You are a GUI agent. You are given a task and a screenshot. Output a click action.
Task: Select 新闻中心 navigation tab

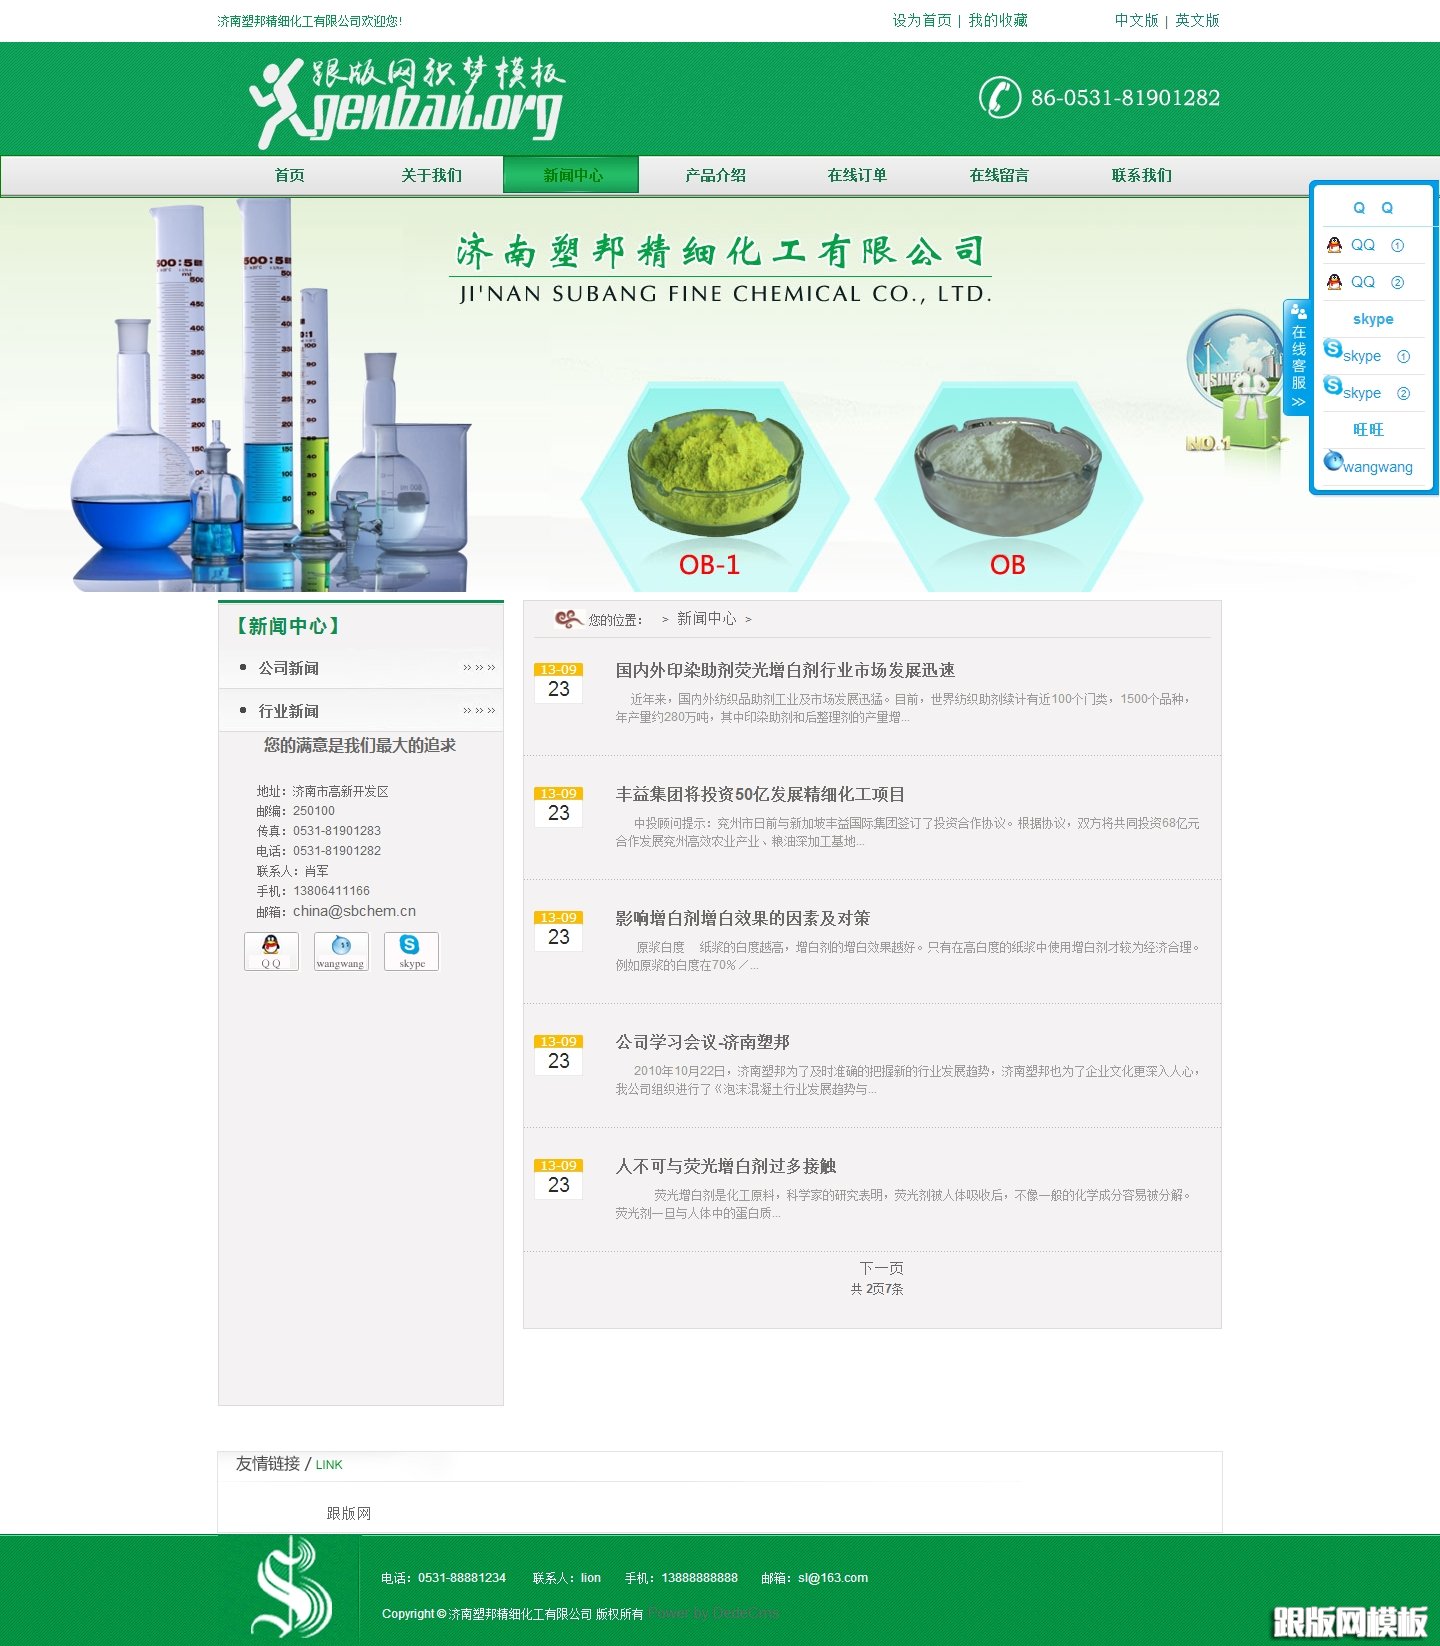point(571,175)
